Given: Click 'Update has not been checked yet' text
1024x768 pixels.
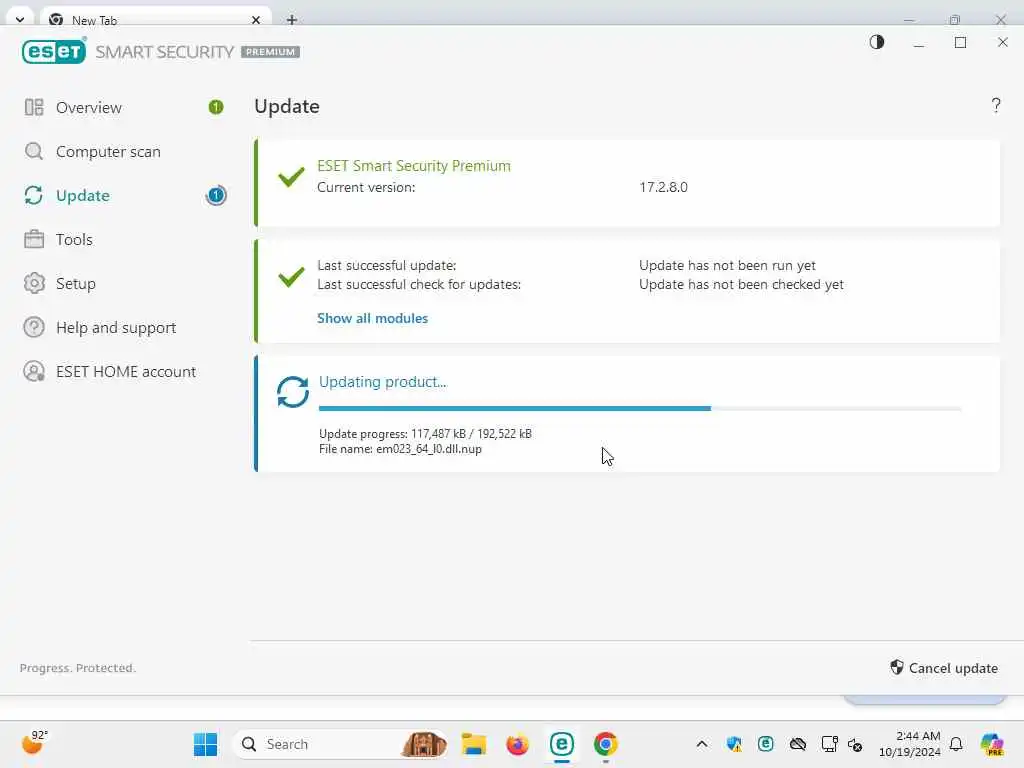Looking at the screenshot, I should click(741, 285).
